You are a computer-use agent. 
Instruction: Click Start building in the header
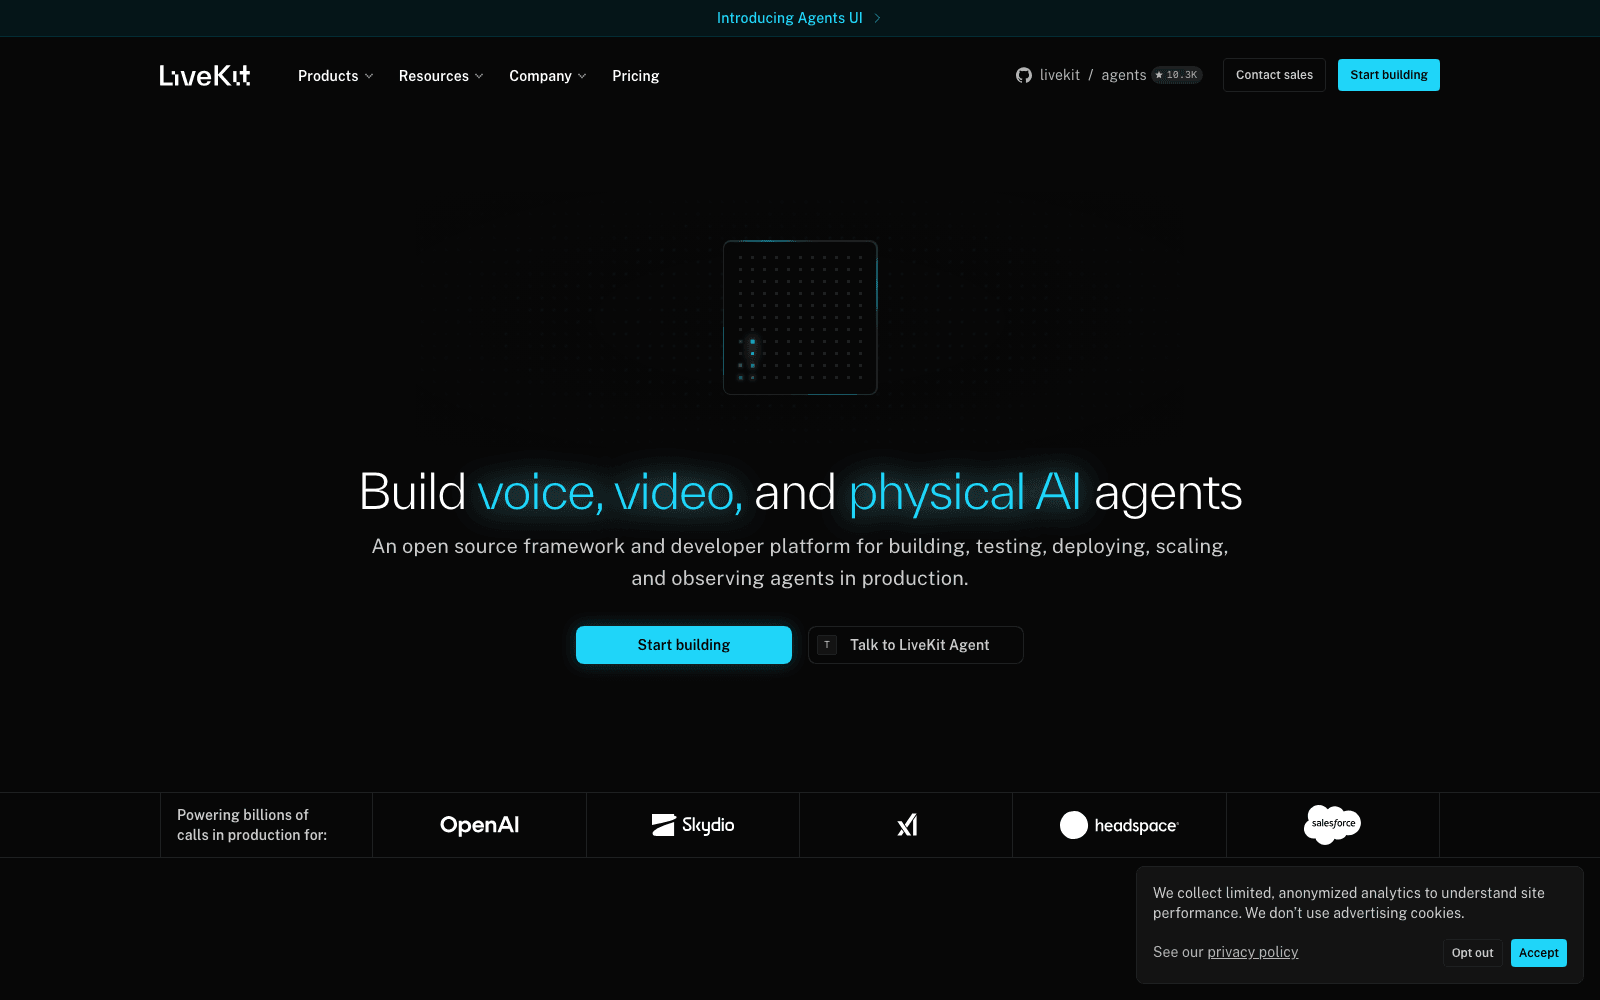click(x=1389, y=75)
